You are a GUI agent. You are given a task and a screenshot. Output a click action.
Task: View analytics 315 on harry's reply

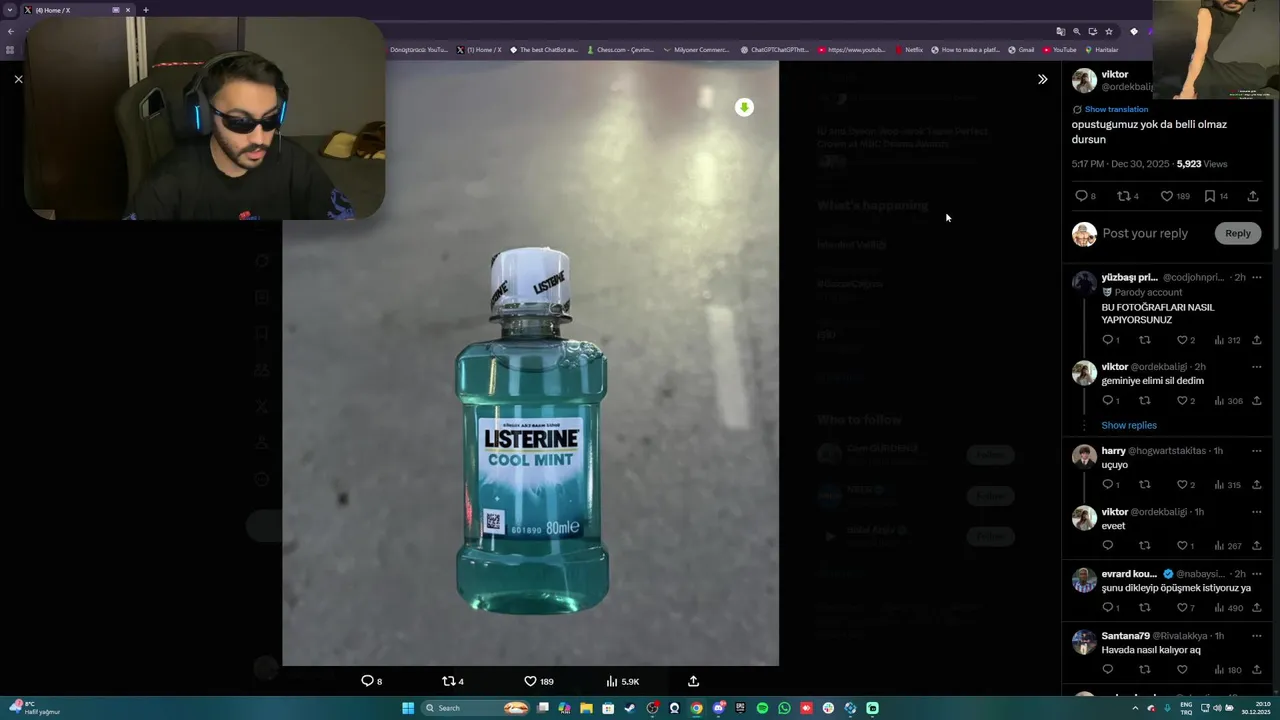tap(1227, 485)
